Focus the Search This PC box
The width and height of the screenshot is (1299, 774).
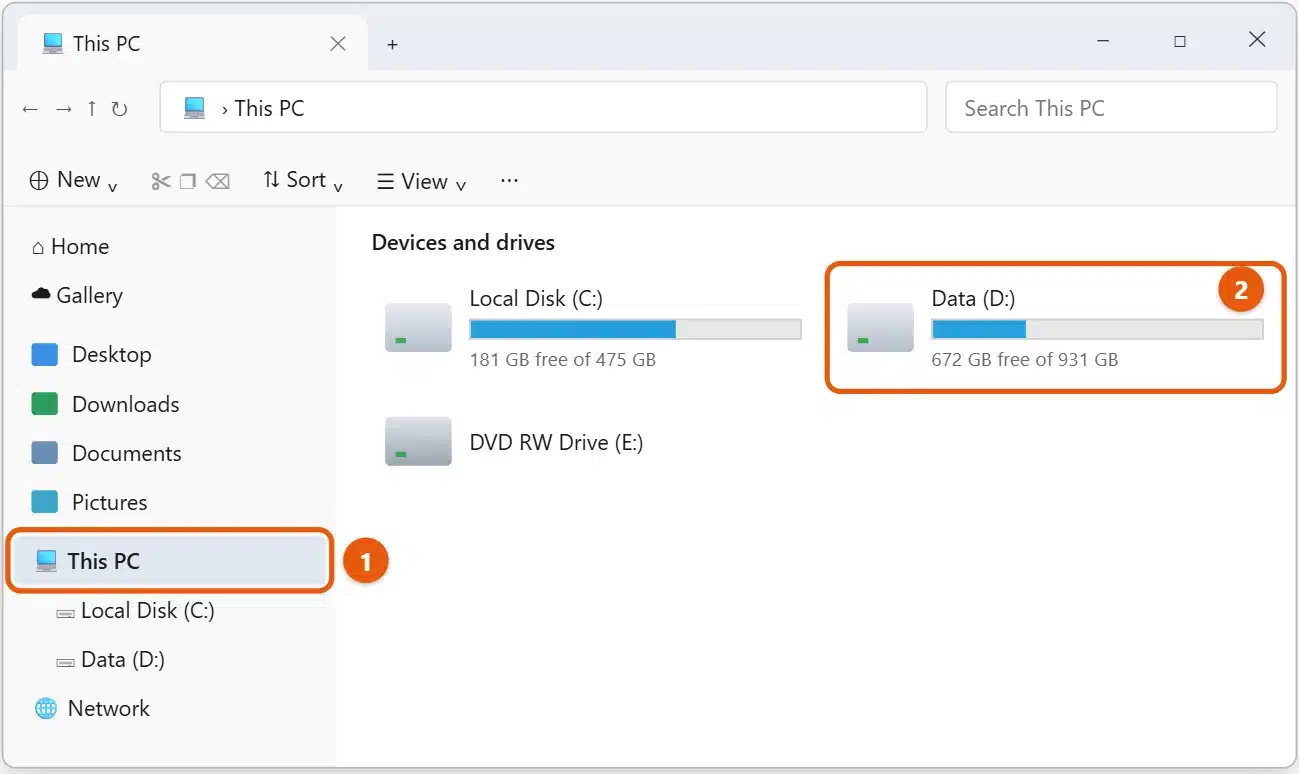[1111, 107]
